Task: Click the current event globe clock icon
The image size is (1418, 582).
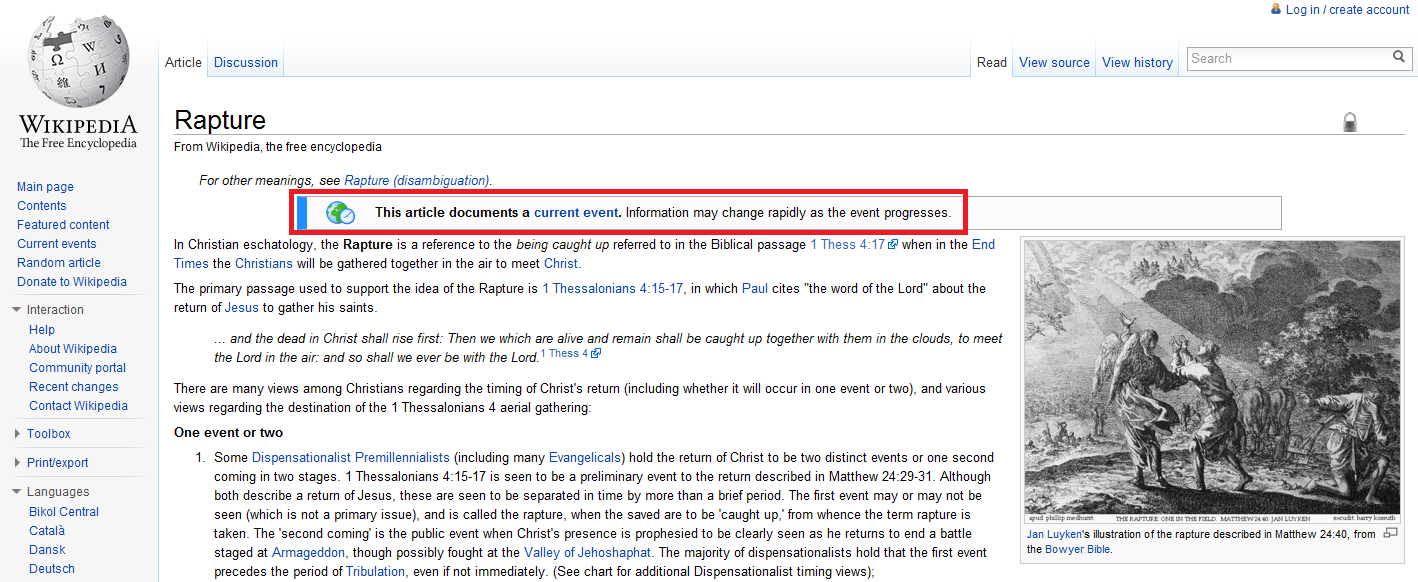Action: 340,212
